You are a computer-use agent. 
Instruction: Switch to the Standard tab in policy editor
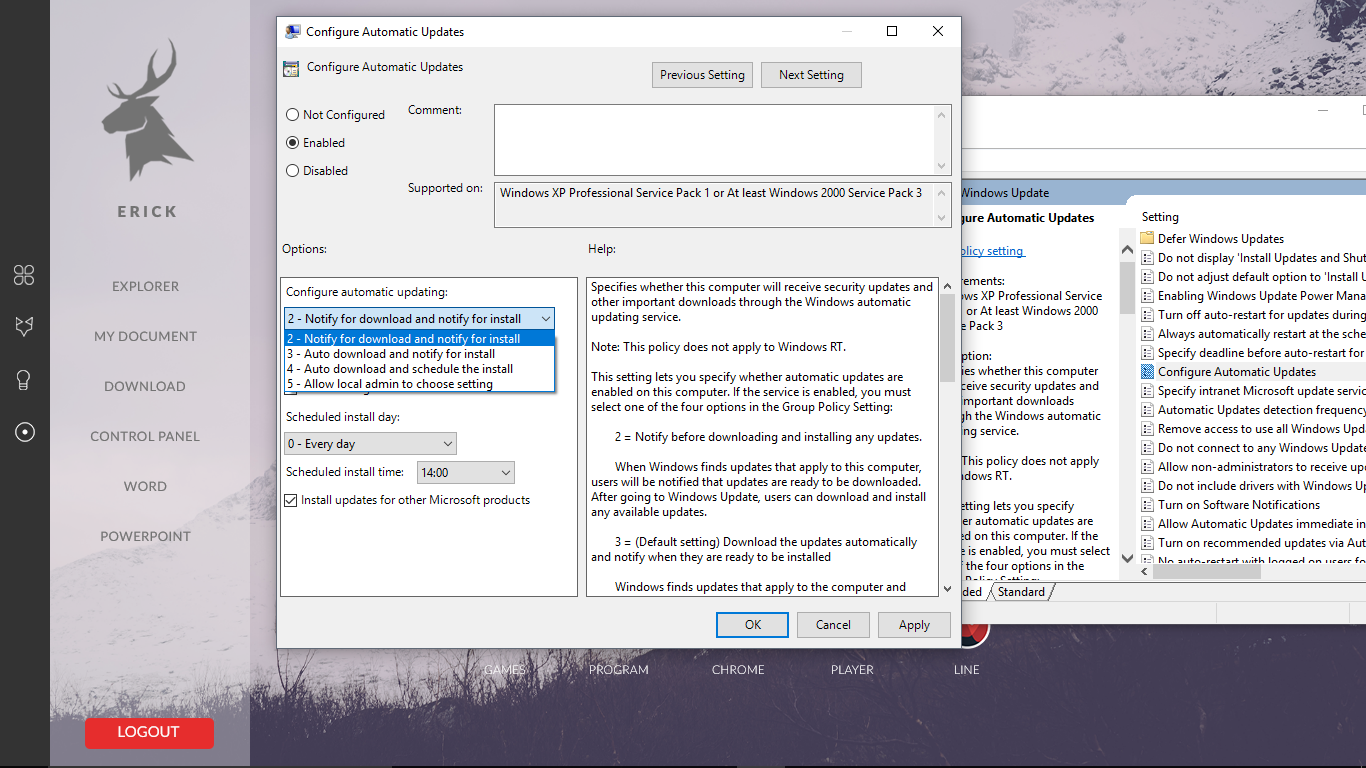click(x=1021, y=592)
